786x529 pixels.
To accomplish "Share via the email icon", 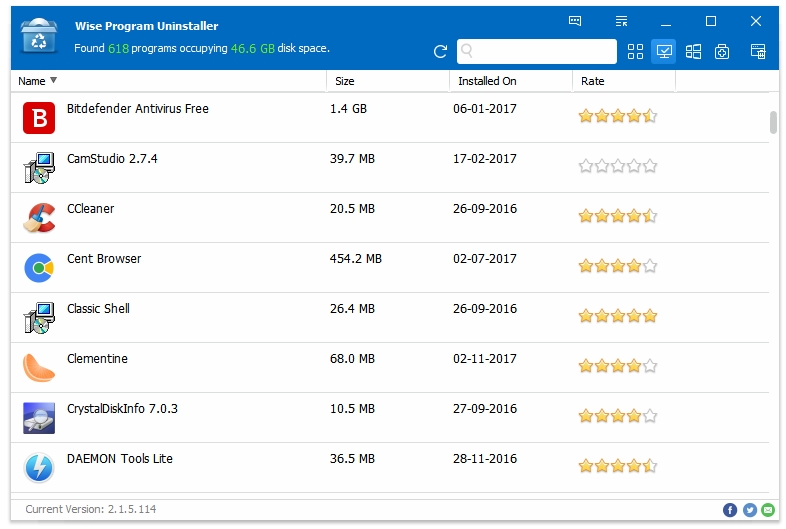I will coord(768,510).
